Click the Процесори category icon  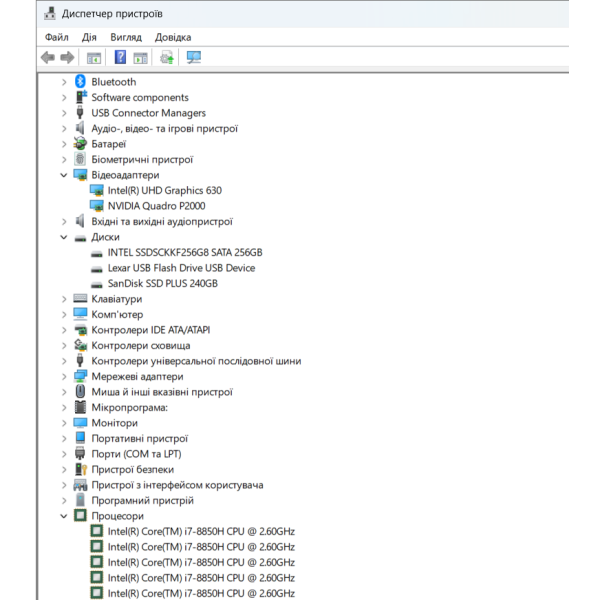pos(80,515)
